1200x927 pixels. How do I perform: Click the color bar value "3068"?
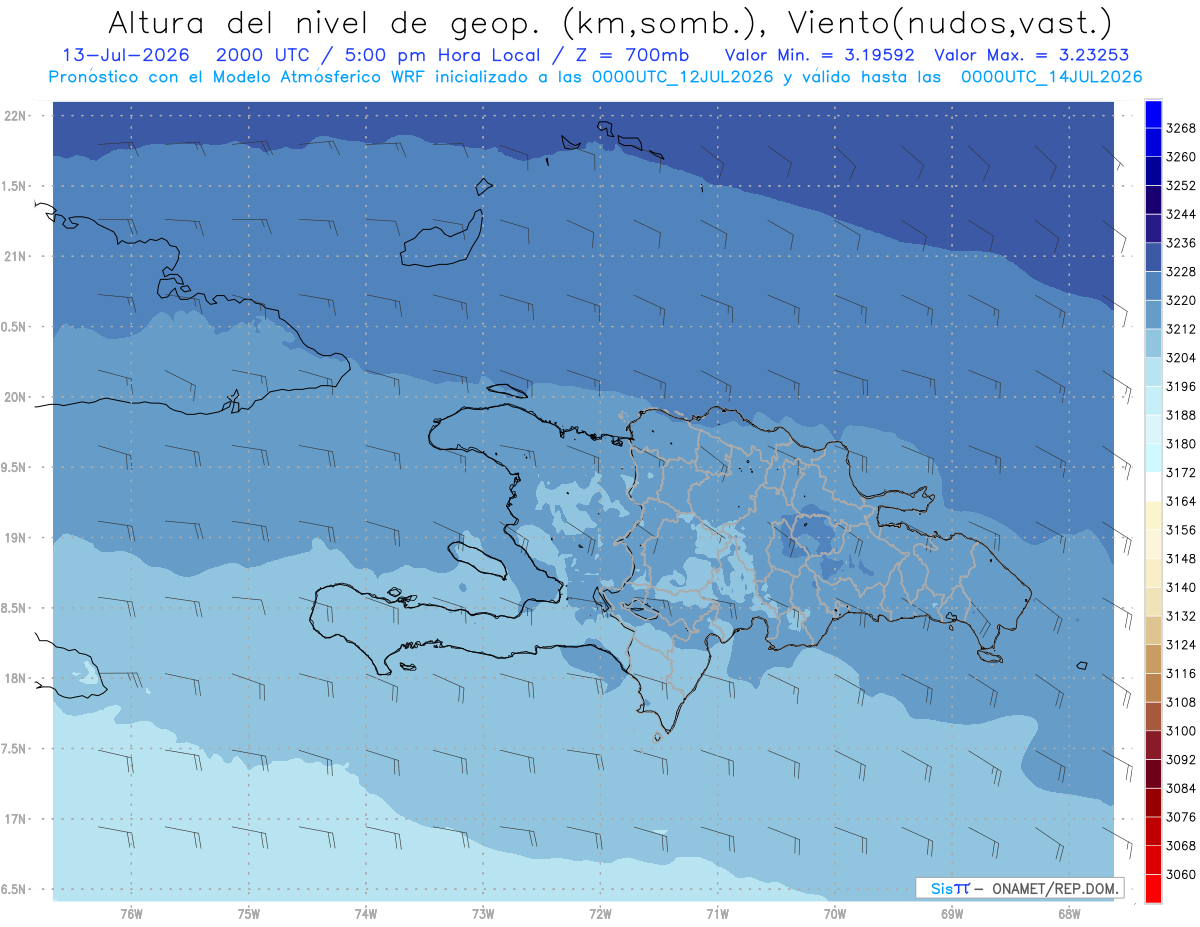tap(1181, 846)
